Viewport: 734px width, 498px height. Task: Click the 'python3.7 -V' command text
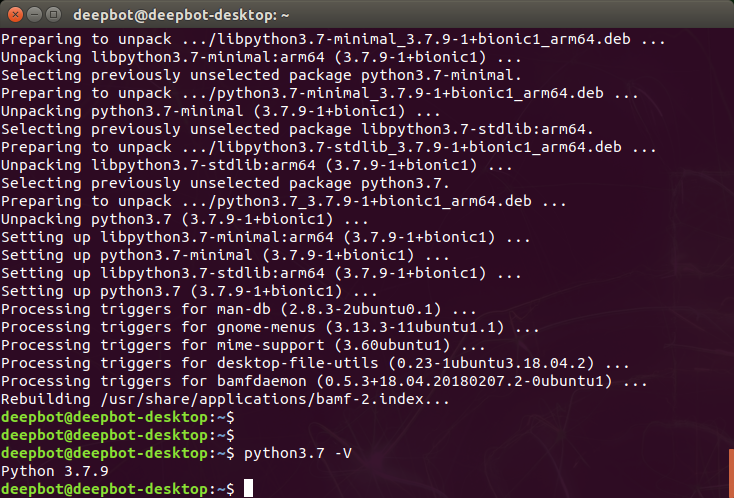[x=298, y=454]
